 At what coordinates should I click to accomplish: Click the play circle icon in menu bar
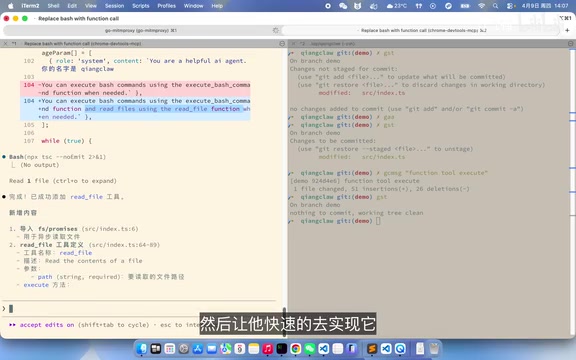433,6
